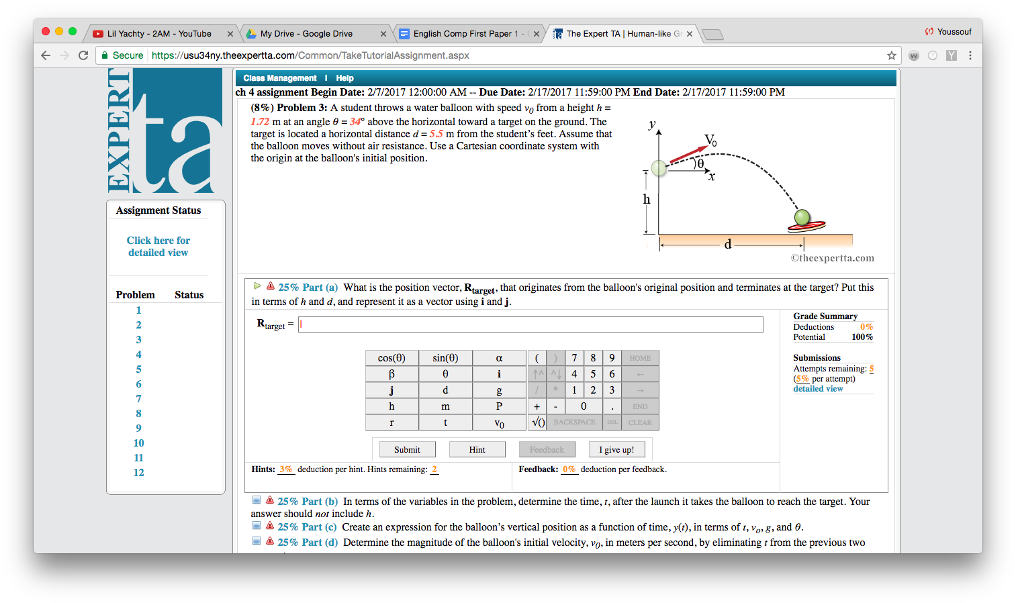This screenshot has height=603, width=1015.
Task: Open the detailed view link under Submissions
Action: click(x=818, y=389)
